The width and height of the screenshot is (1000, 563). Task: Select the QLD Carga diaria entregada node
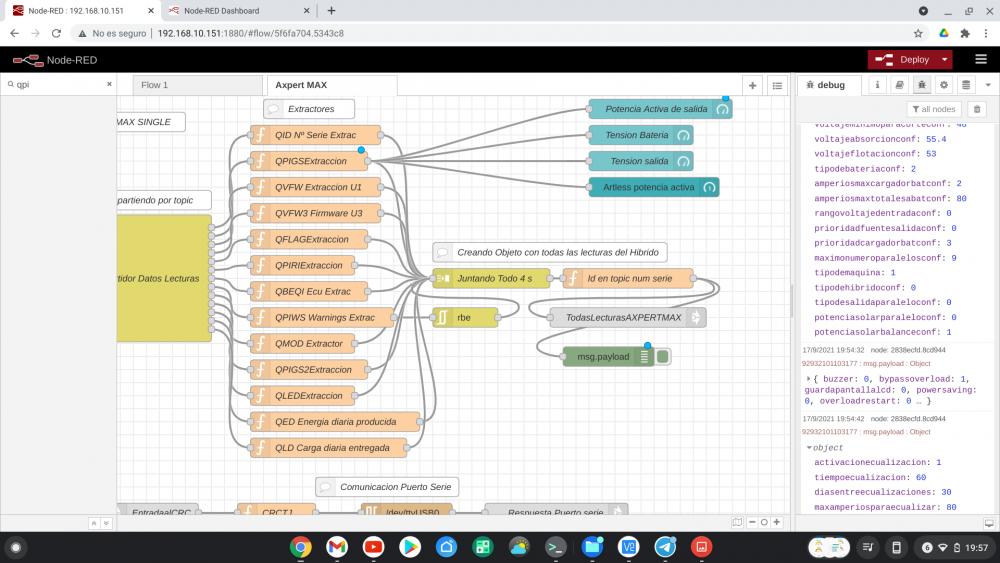(x=329, y=448)
